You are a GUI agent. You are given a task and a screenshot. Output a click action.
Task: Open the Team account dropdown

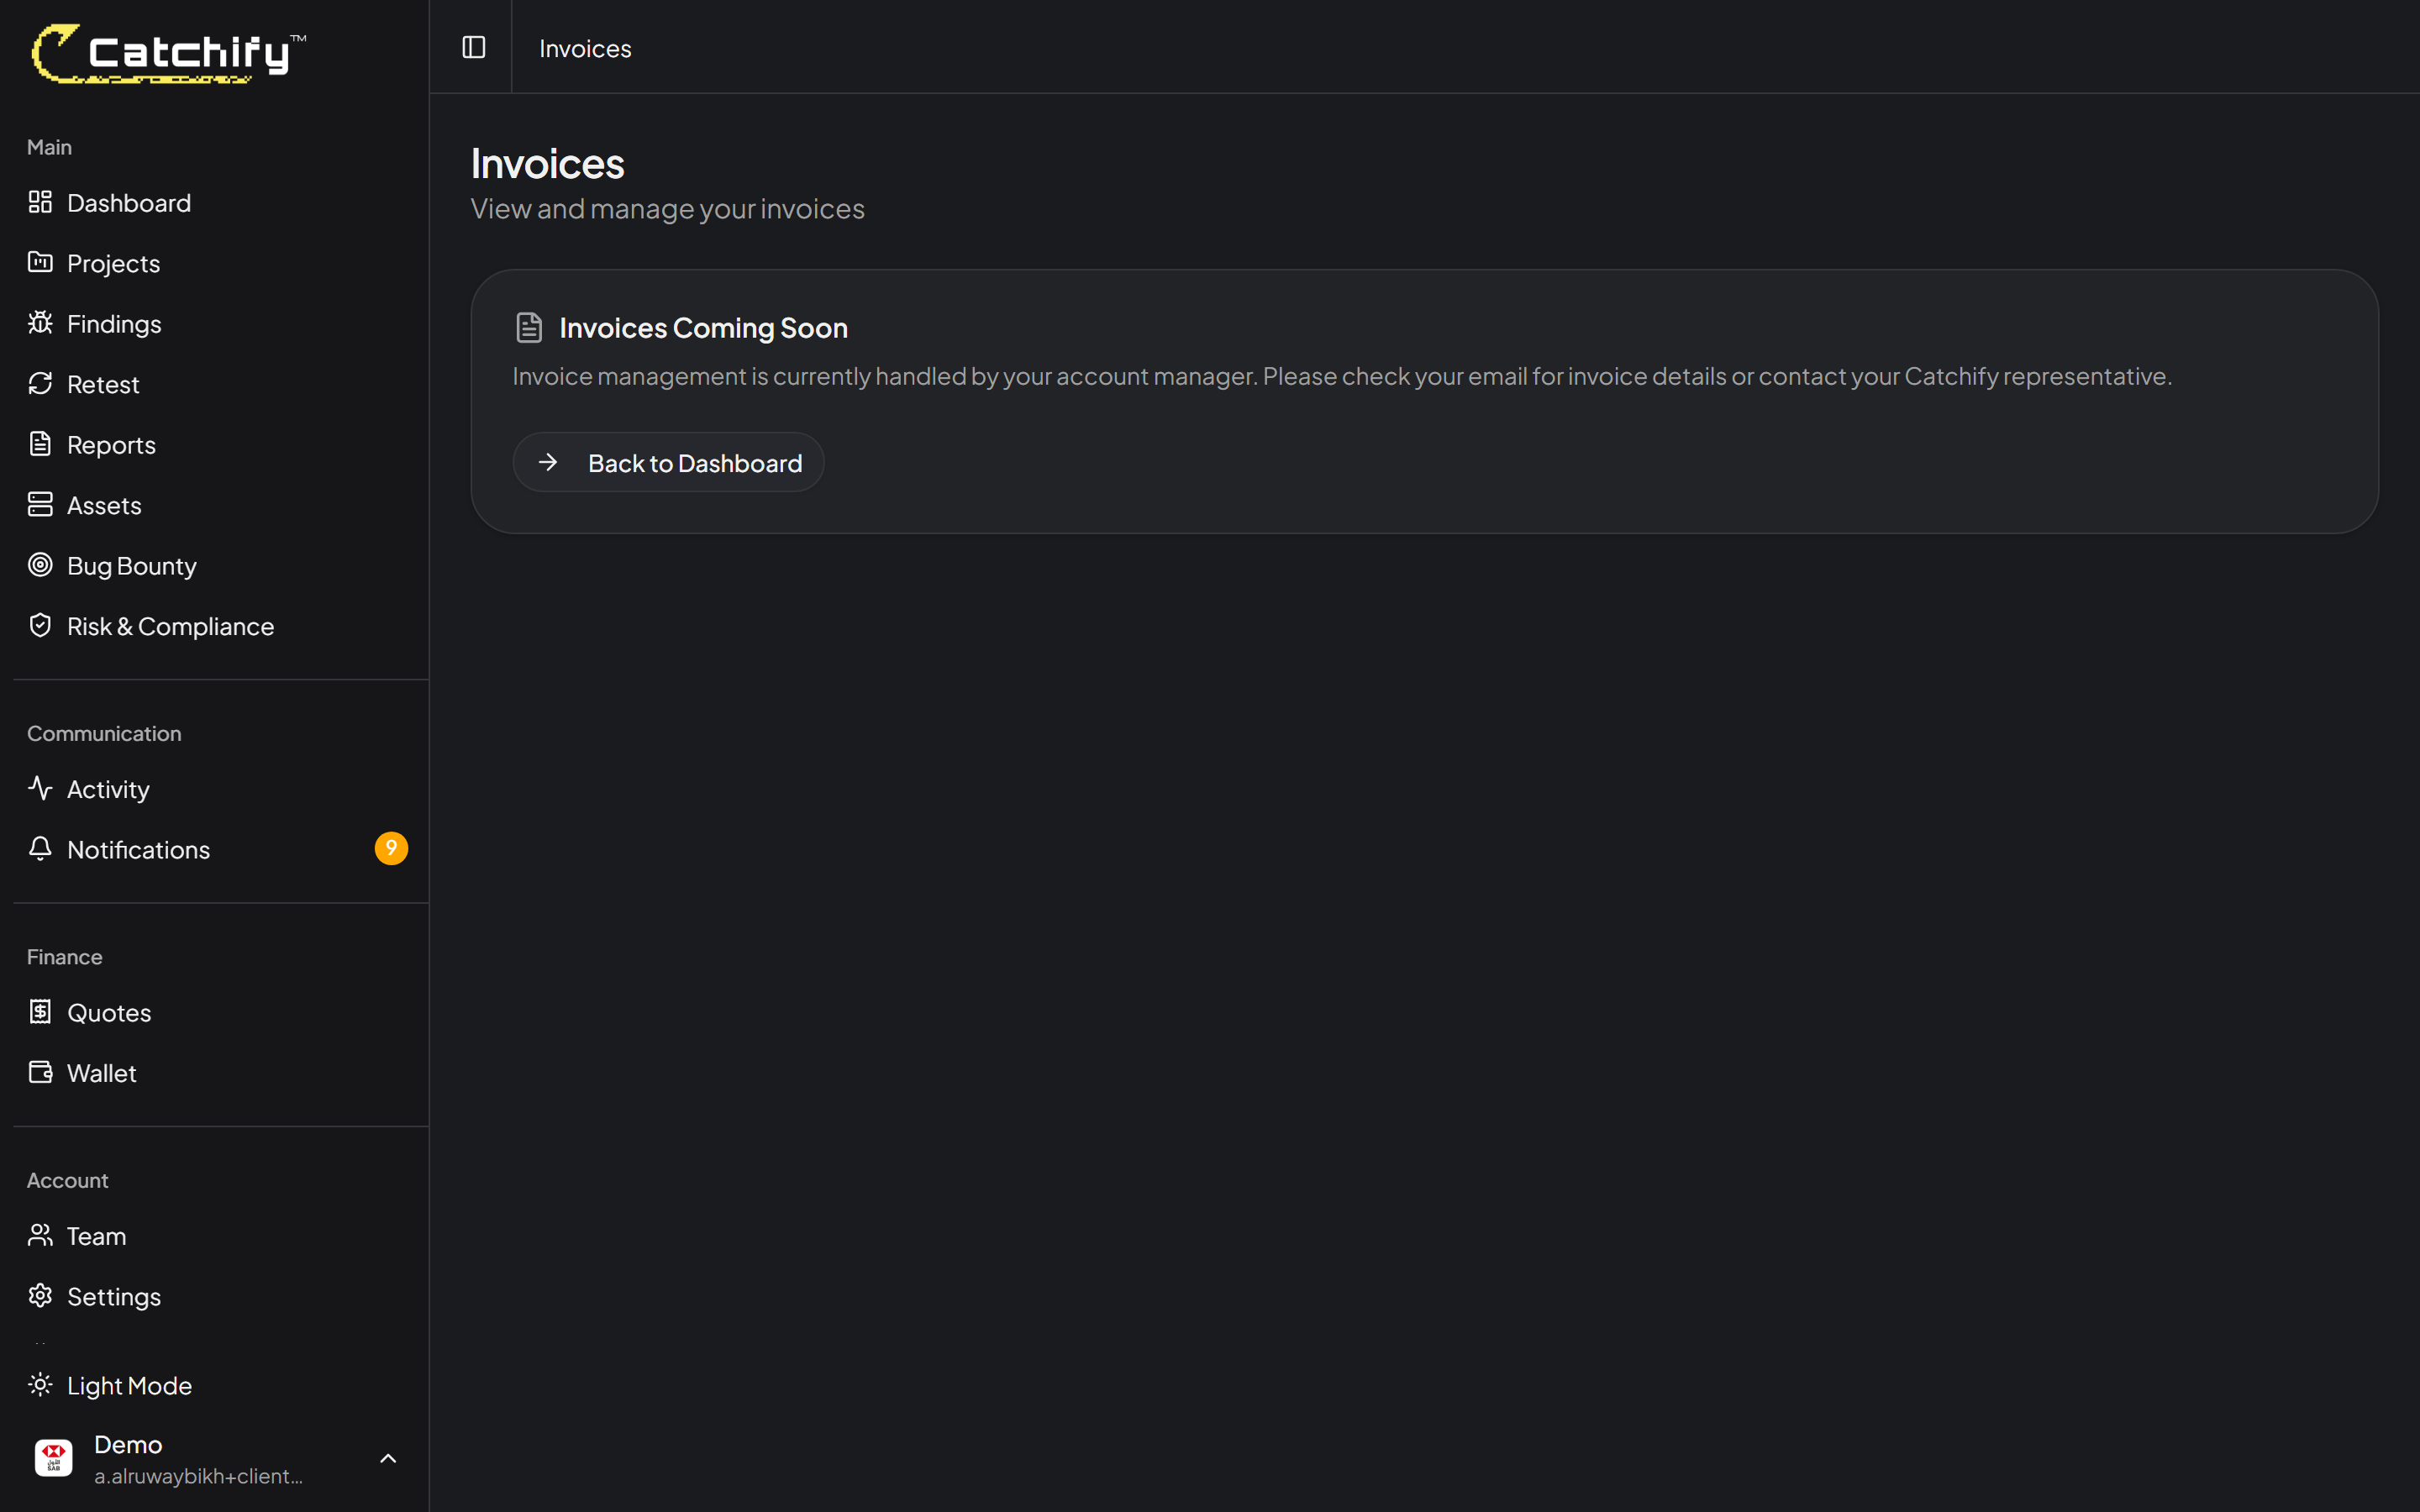pyautogui.click(x=96, y=1235)
